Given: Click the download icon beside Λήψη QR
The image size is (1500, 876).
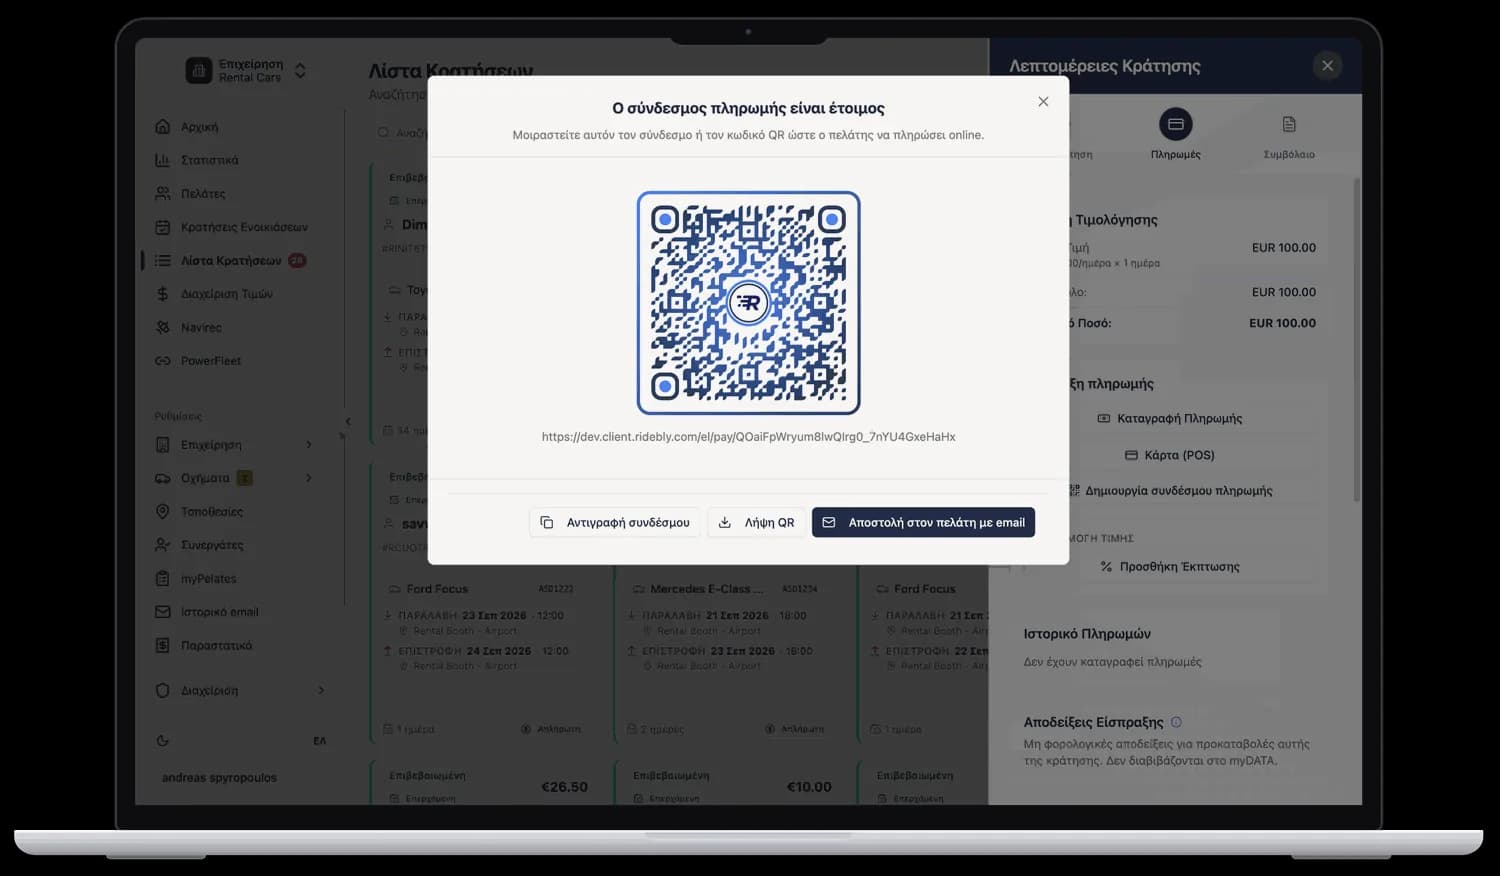Looking at the screenshot, I should pos(725,522).
